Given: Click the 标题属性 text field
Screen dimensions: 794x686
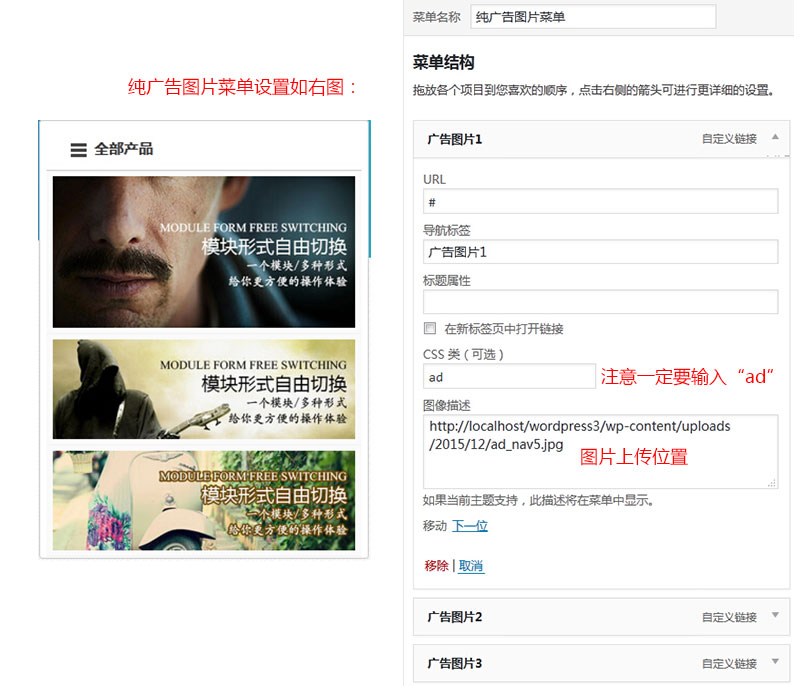Looking at the screenshot, I should click(x=600, y=302).
